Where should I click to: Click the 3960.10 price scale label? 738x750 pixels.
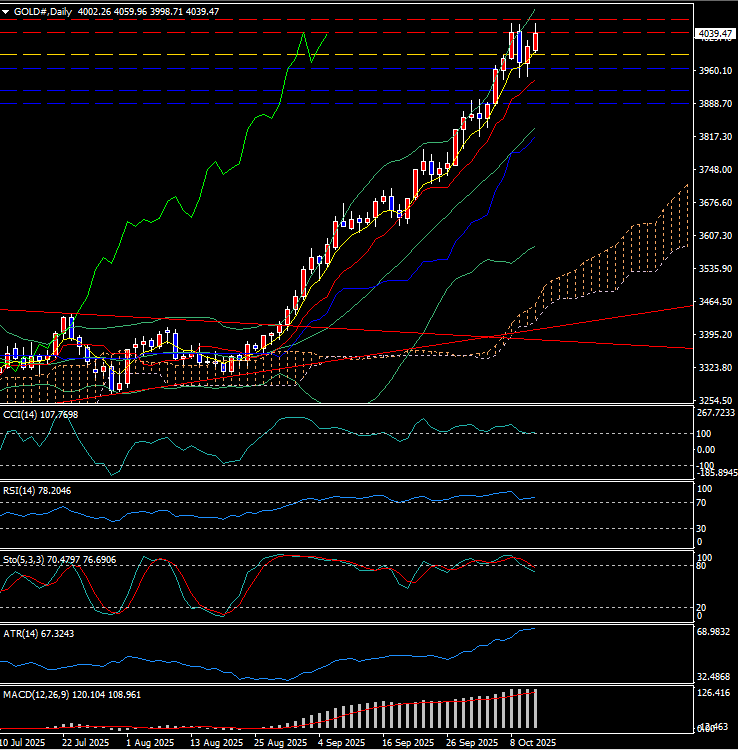(711, 71)
